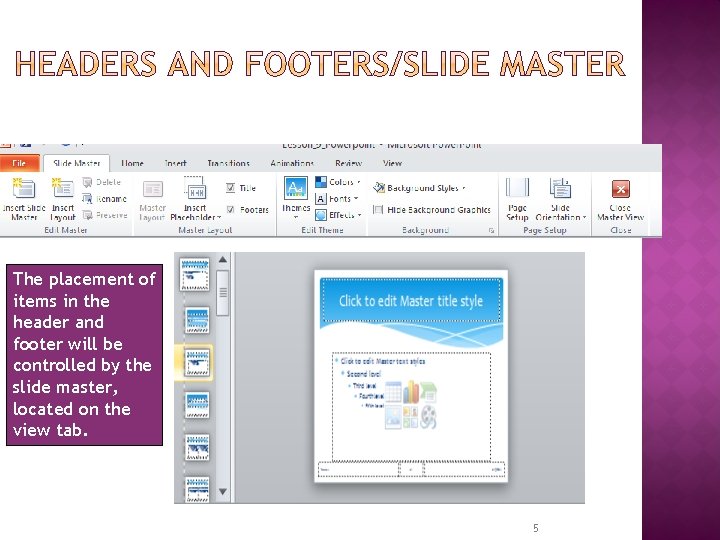Enable Hide Background Graphics checkbox
This screenshot has height=540, width=720.
[378, 210]
